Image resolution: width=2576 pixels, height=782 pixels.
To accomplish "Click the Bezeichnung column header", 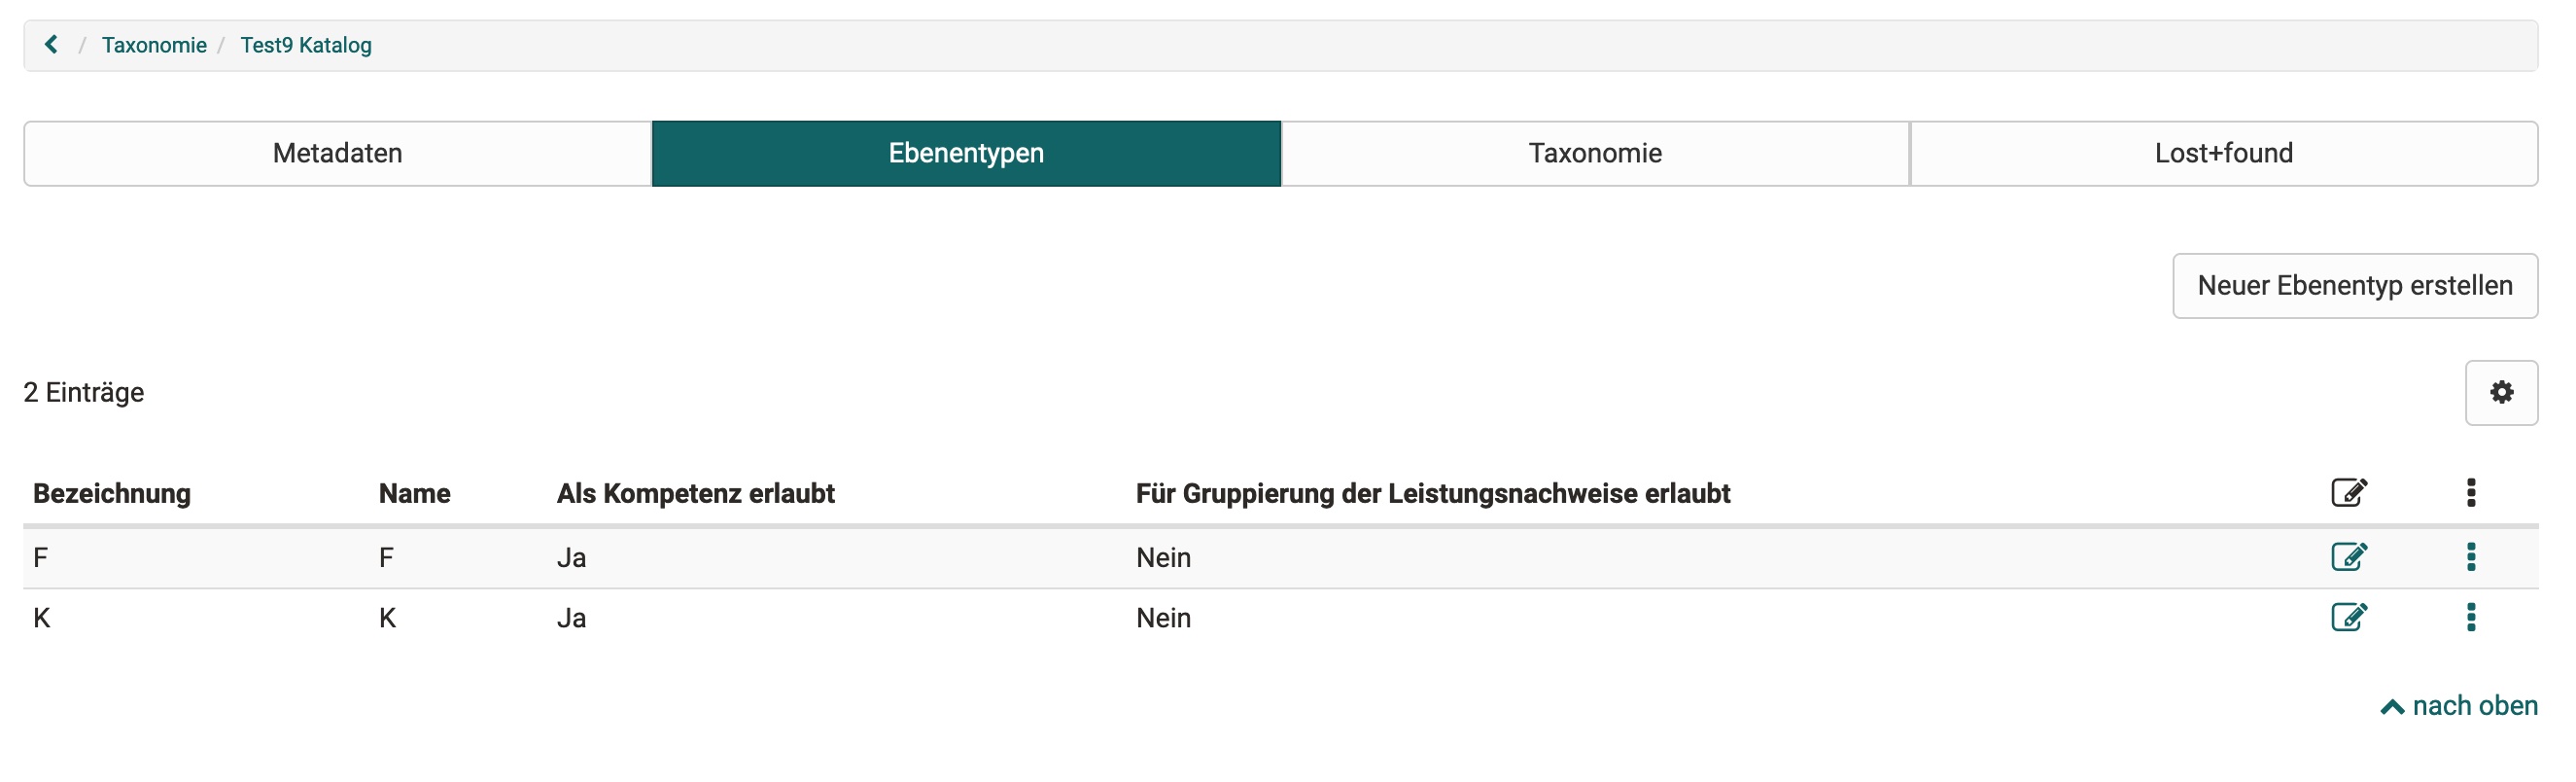I will (111, 492).
